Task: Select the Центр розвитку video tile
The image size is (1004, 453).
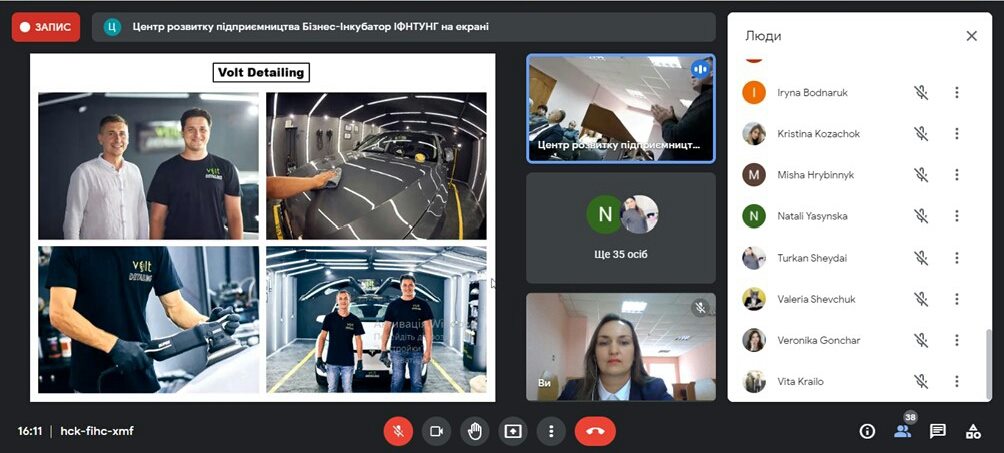Action: click(x=620, y=108)
